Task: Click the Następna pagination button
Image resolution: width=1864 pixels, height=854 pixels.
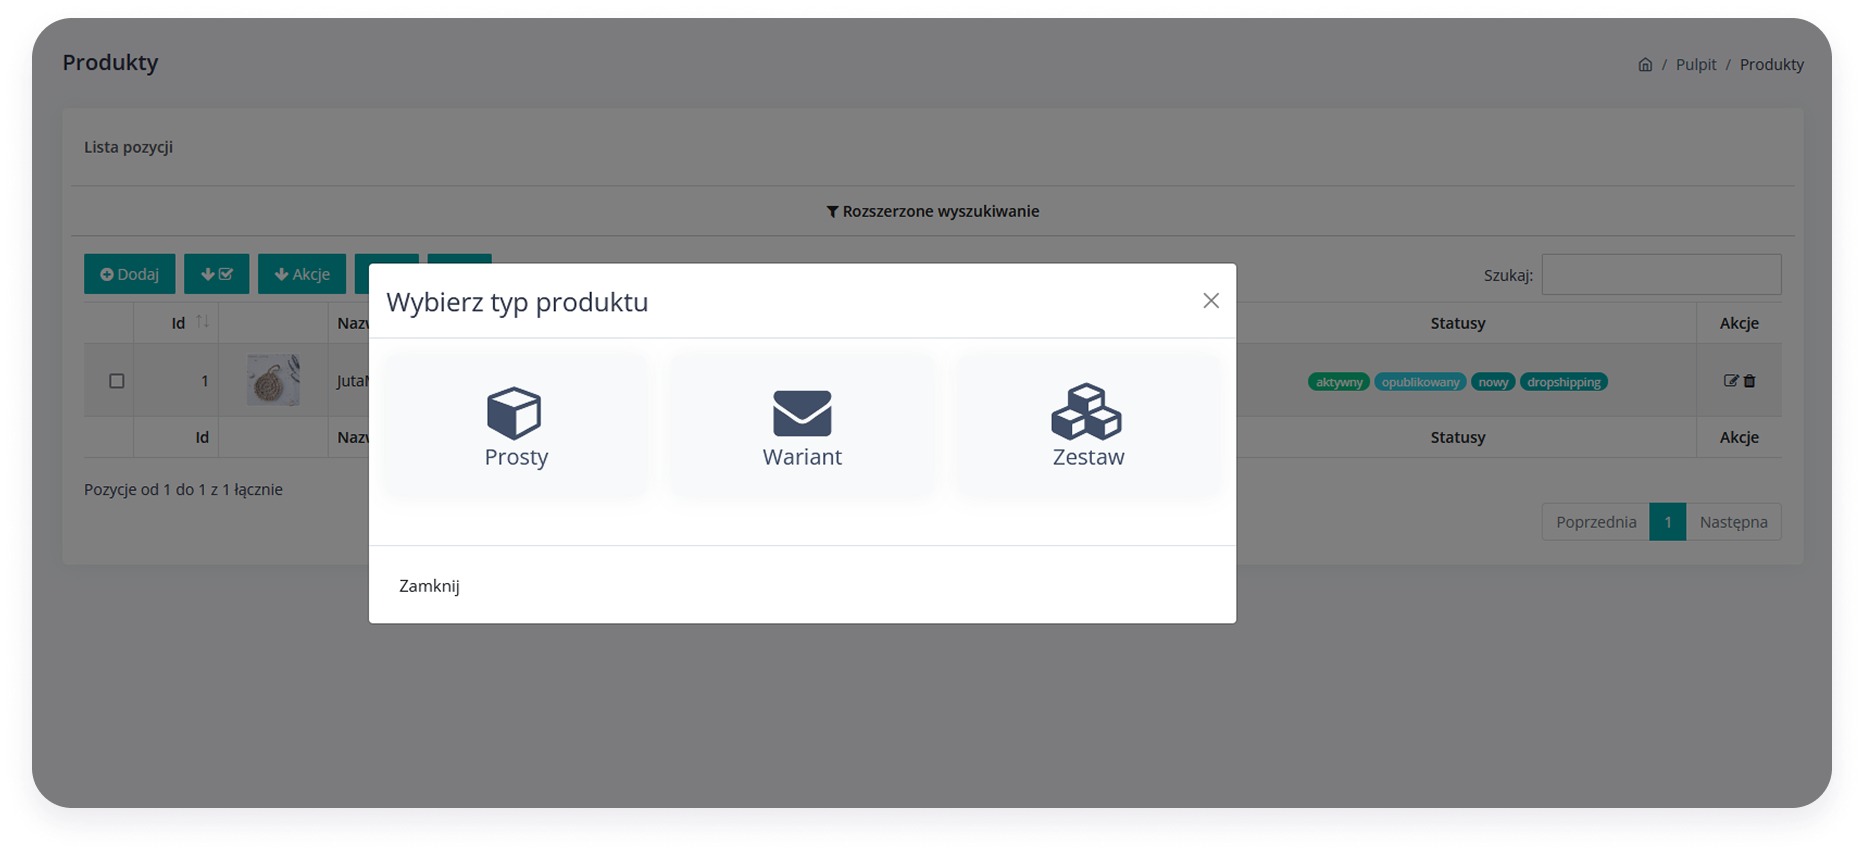Action: click(x=1734, y=522)
